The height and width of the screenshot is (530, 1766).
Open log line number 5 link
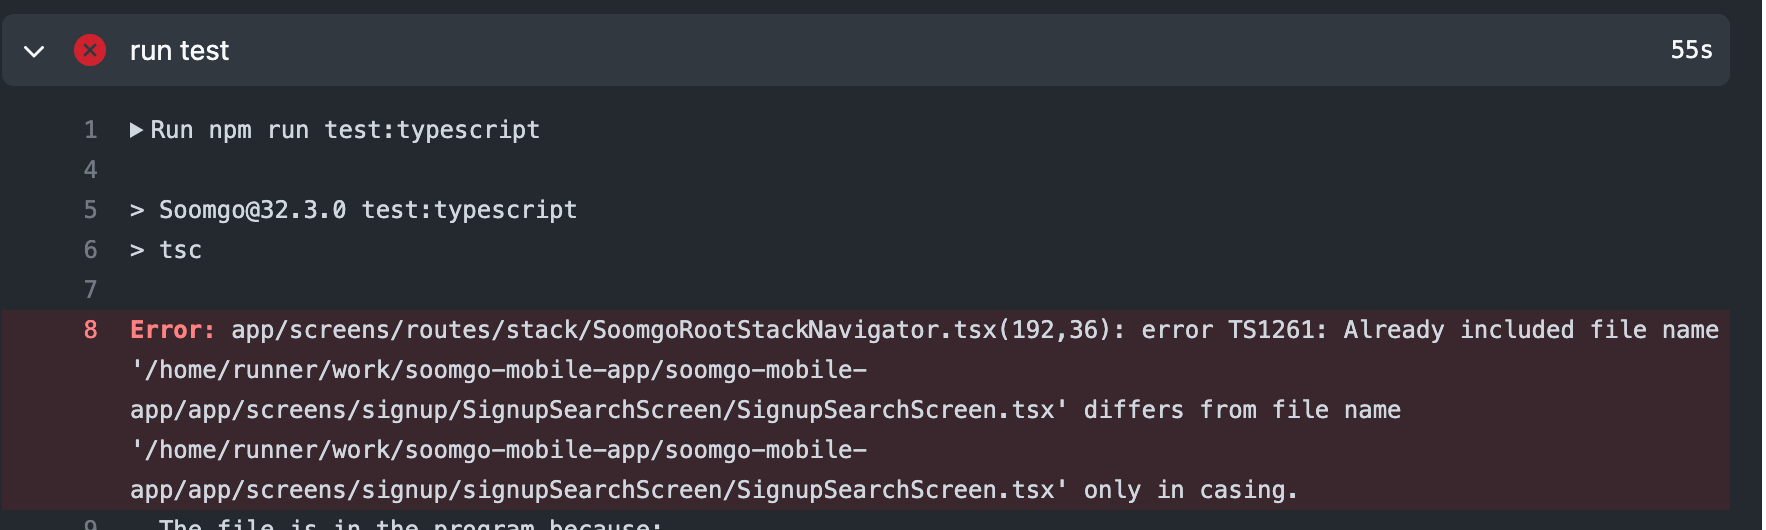tap(91, 210)
